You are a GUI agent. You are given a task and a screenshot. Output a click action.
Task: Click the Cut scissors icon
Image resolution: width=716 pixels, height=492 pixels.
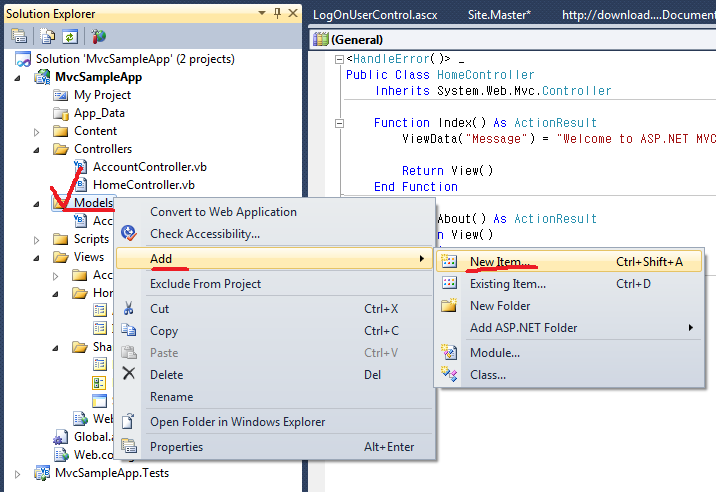coord(128,308)
